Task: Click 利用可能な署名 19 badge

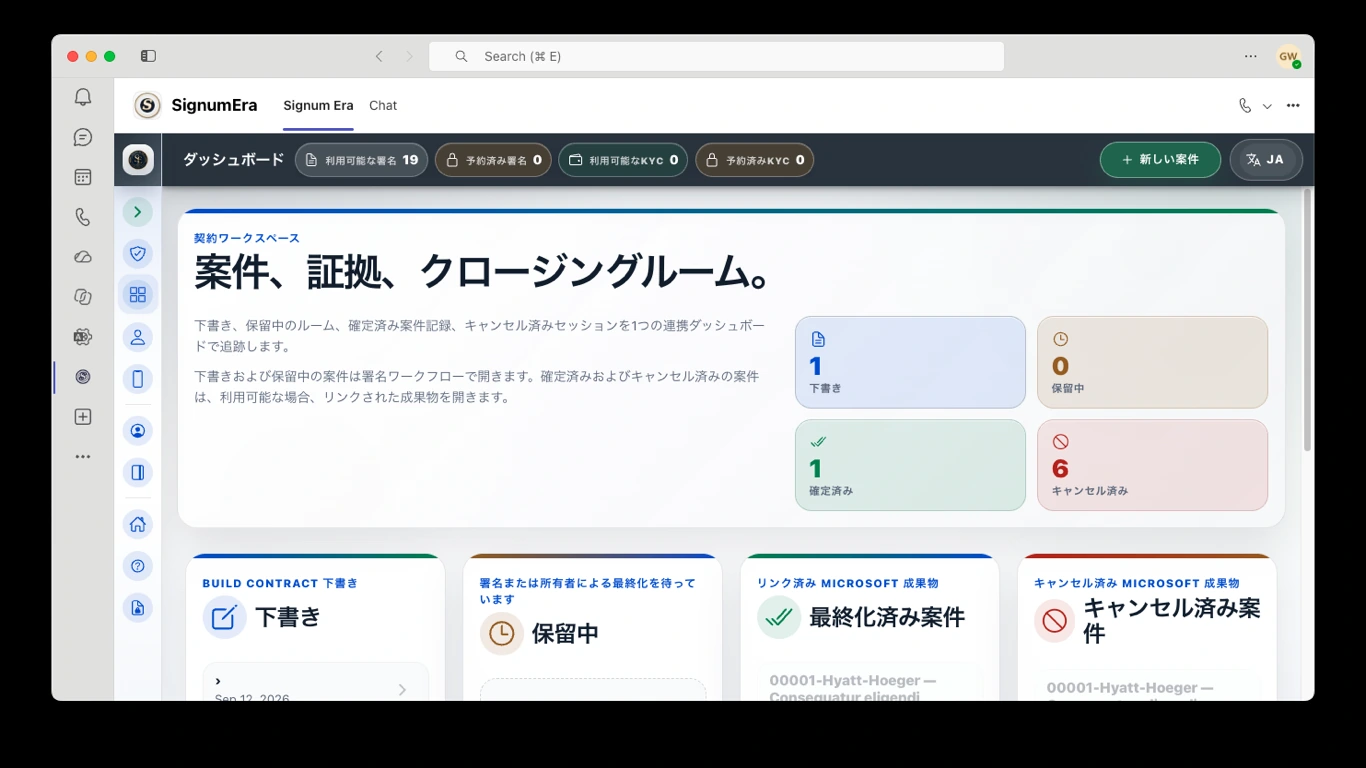Action: (x=362, y=160)
